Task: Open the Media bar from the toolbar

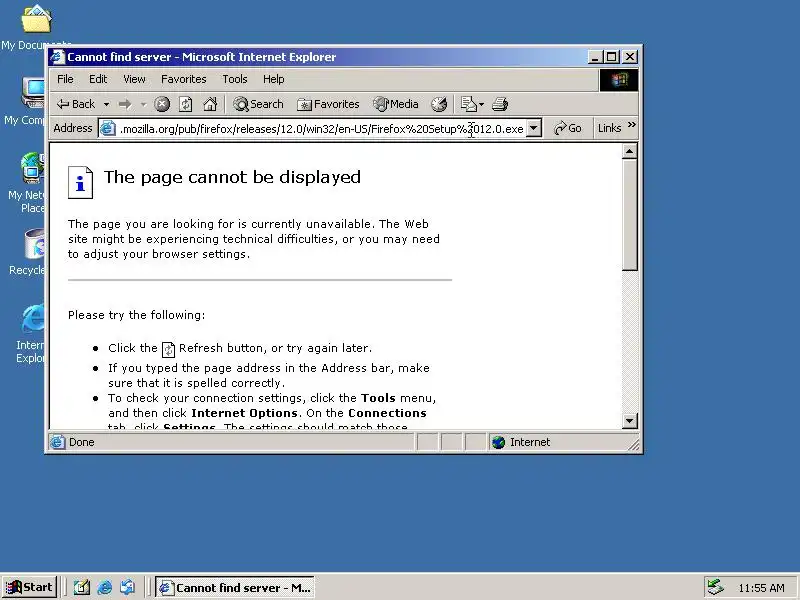Action: coord(396,104)
